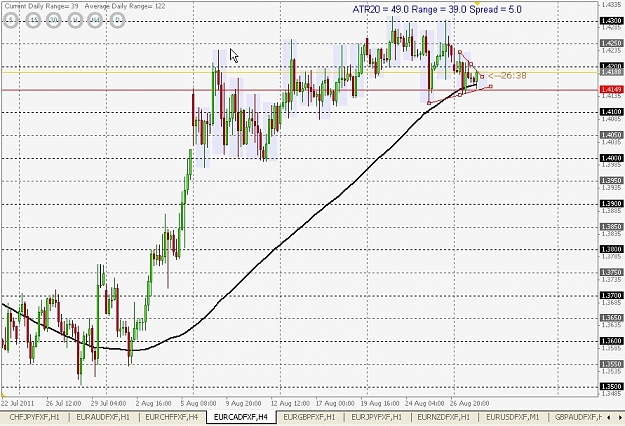Click the 1.3550 price scale label
This screenshot has width=625, height=426.
point(611,364)
